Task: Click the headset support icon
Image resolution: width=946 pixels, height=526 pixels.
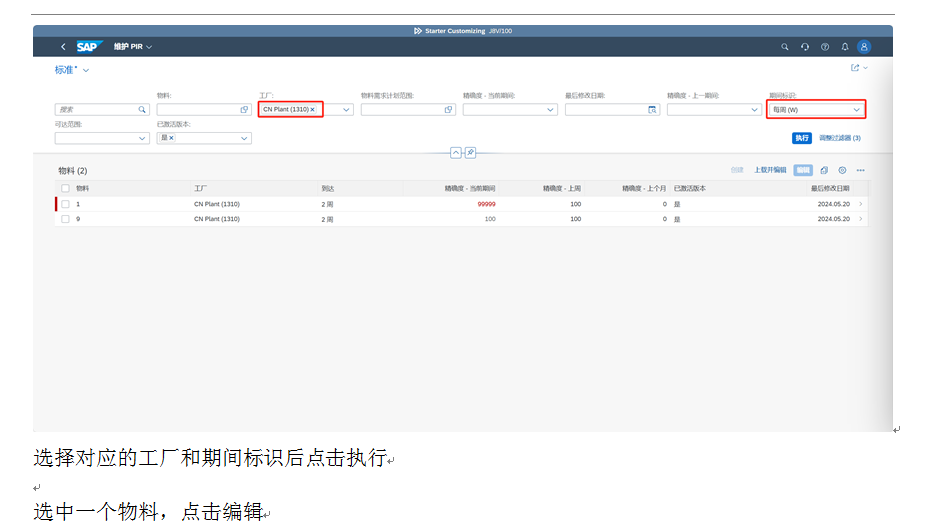Action: (x=805, y=47)
